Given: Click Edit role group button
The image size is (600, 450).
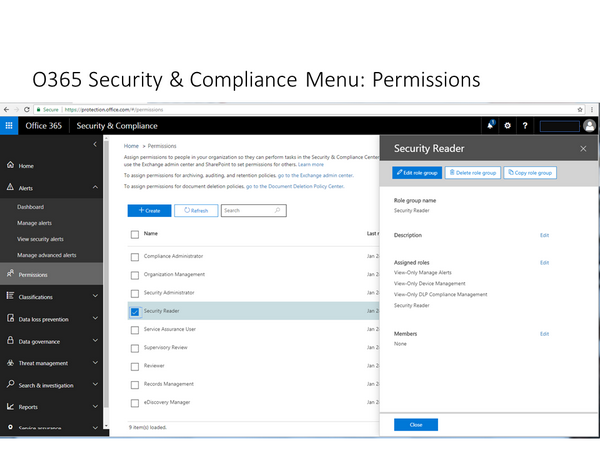Looking at the screenshot, I should click(417, 173).
